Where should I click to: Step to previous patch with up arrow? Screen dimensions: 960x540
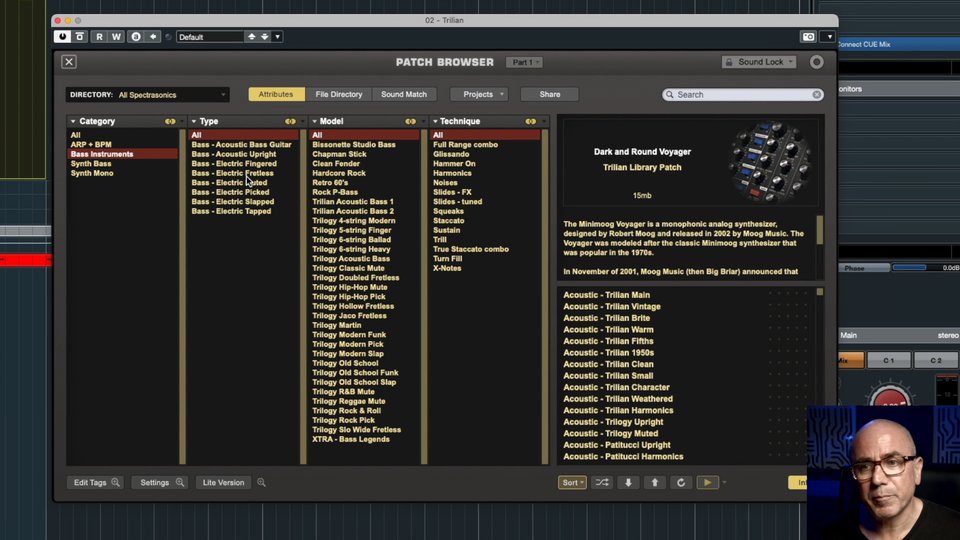(x=654, y=482)
